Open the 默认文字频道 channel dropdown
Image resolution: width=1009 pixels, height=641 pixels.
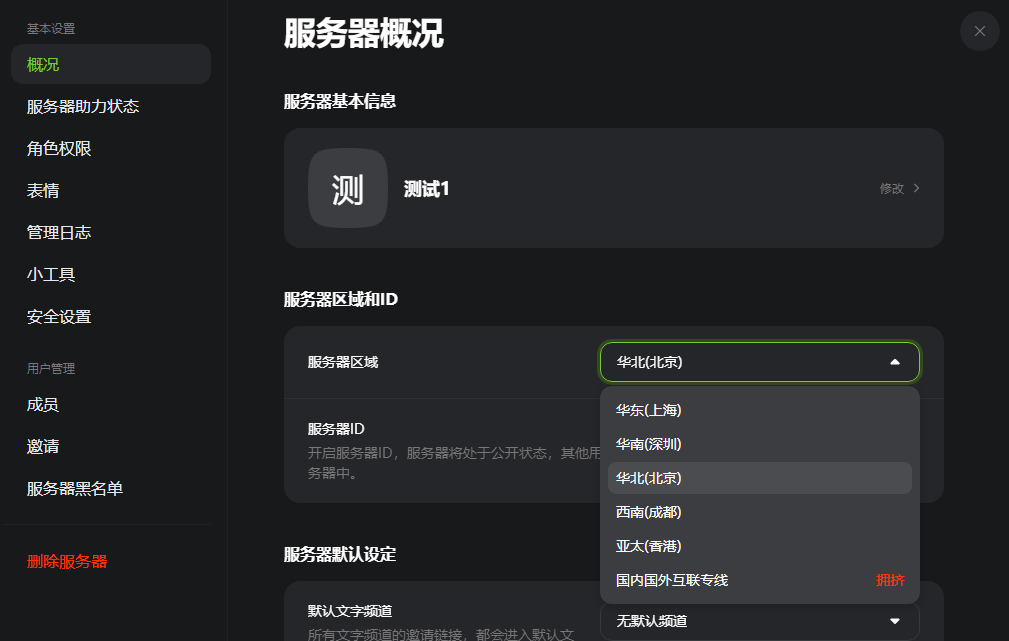click(758, 621)
